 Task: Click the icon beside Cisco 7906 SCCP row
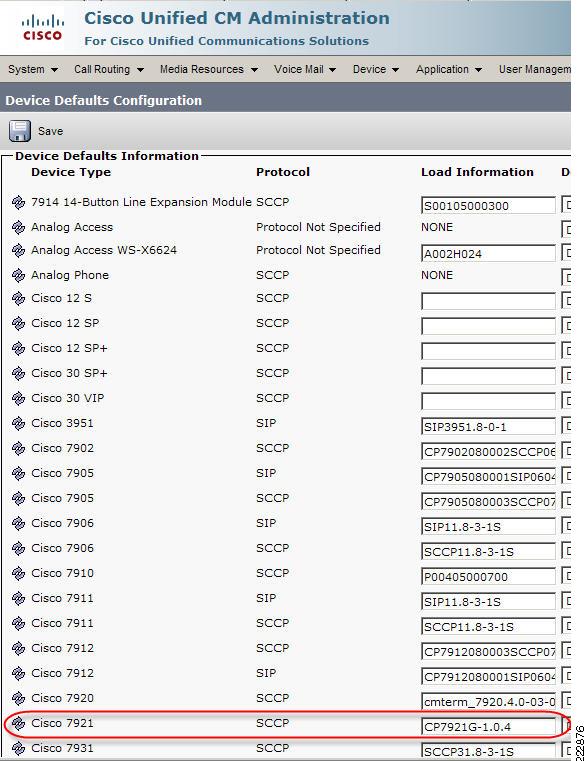pyautogui.click(x=18, y=548)
